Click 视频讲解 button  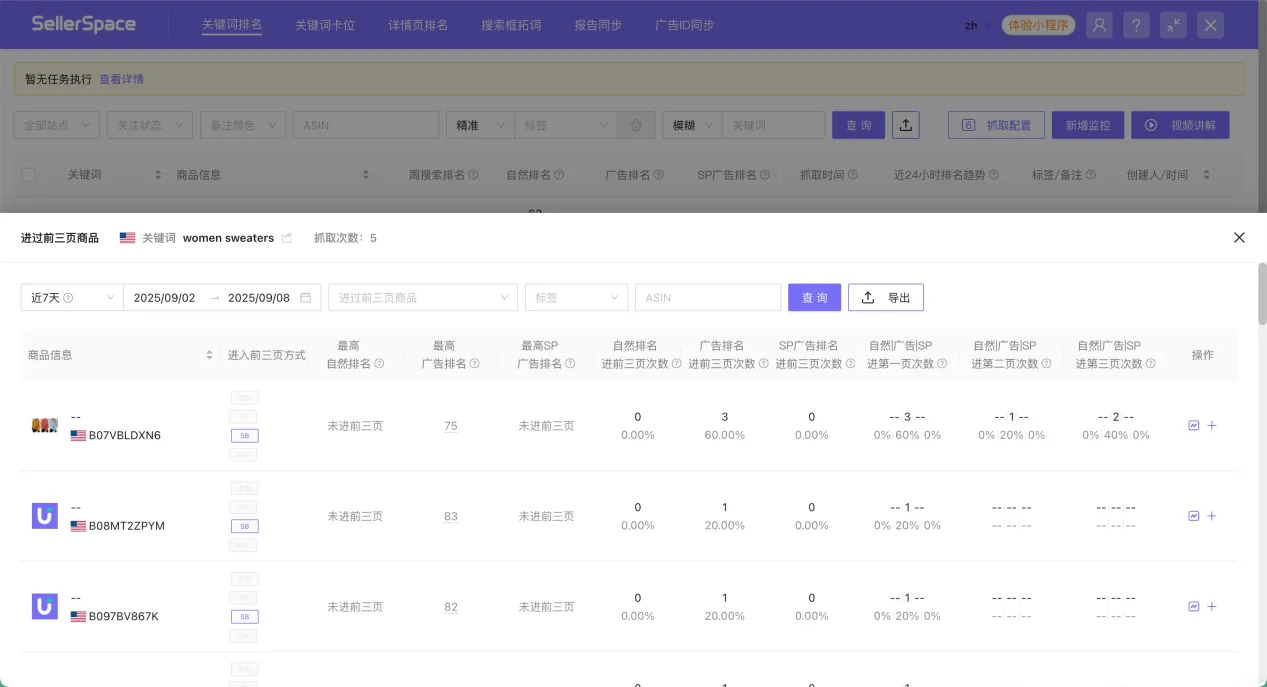(x=1180, y=125)
